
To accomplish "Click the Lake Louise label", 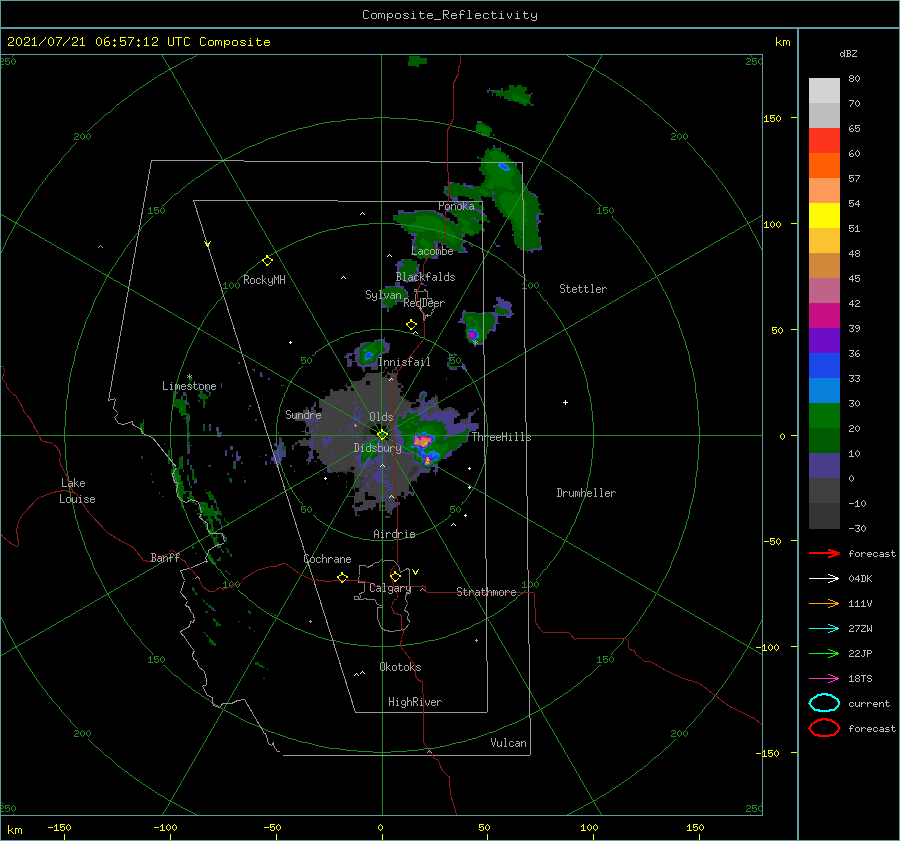I will point(77,491).
